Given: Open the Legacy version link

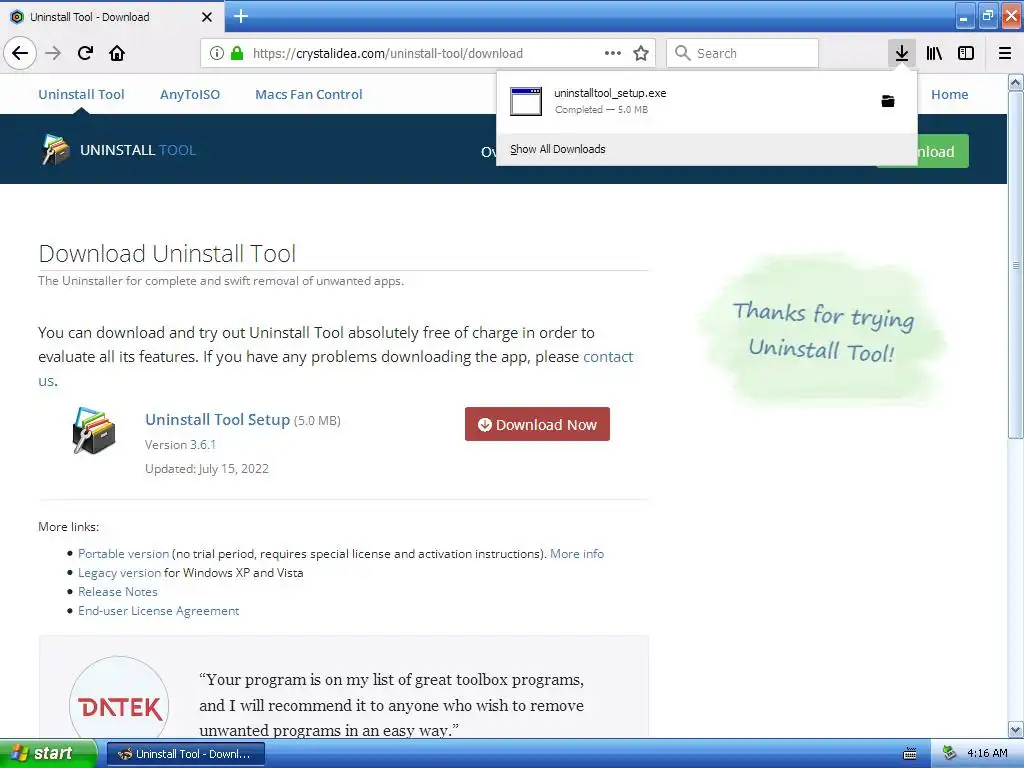Looking at the screenshot, I should tap(120, 573).
